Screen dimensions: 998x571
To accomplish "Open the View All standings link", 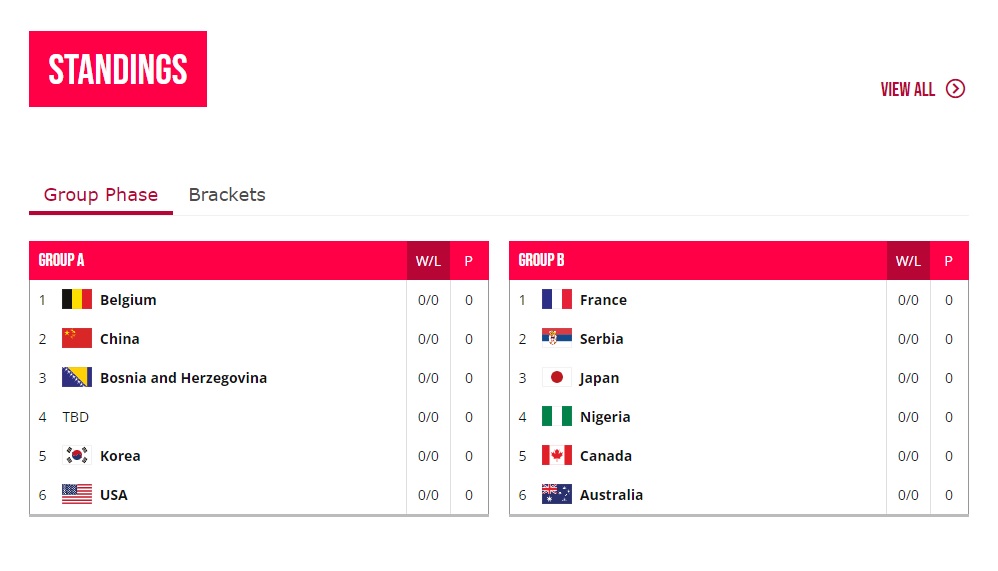I will pyautogui.click(x=908, y=89).
